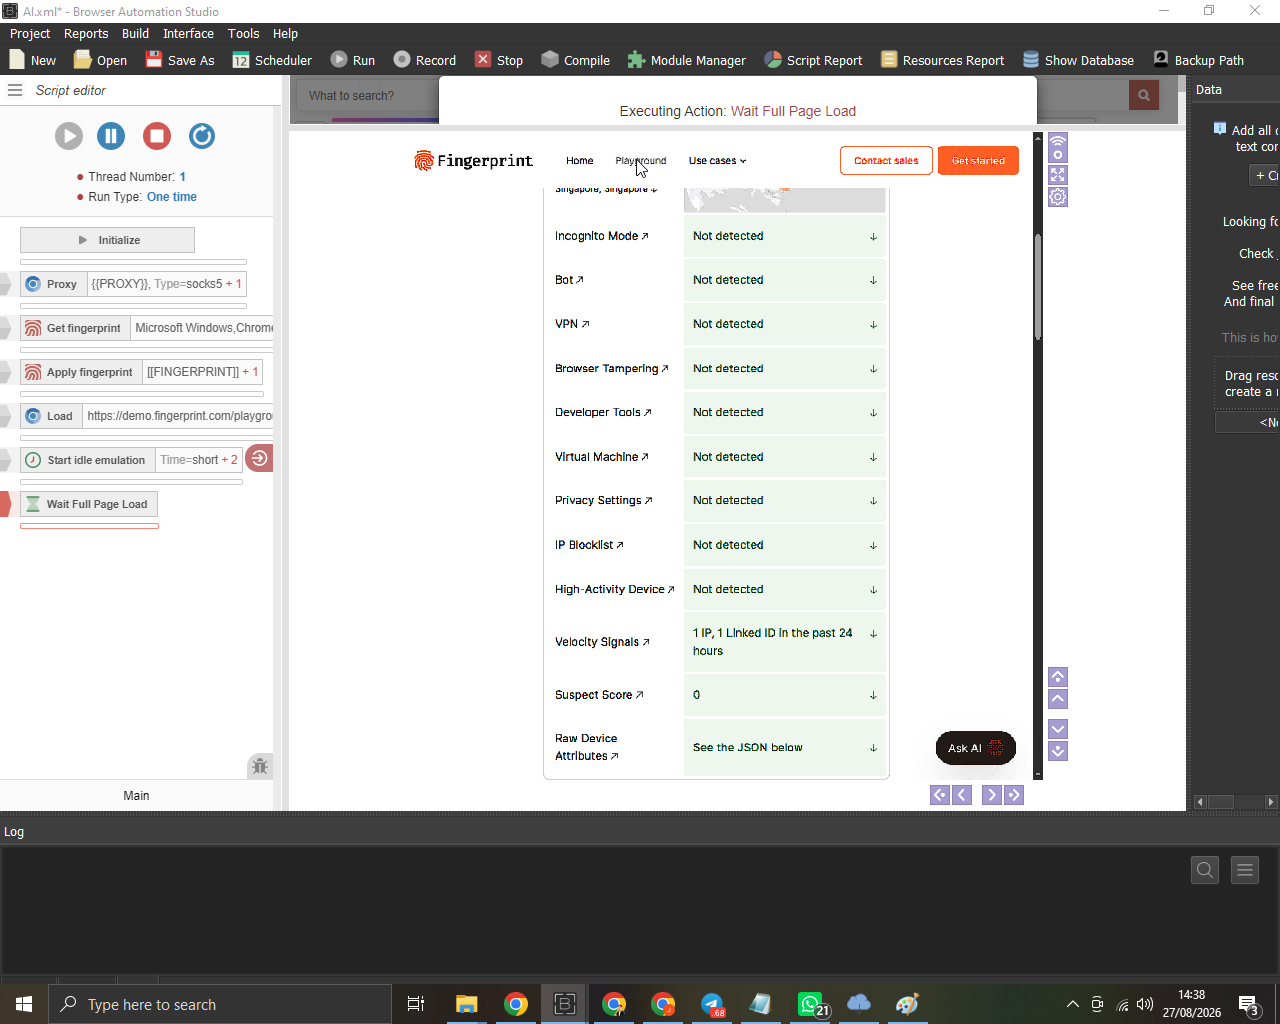The height and width of the screenshot is (1024, 1280).
Task: Click the scroll right single arrow button
Action: click(x=991, y=795)
